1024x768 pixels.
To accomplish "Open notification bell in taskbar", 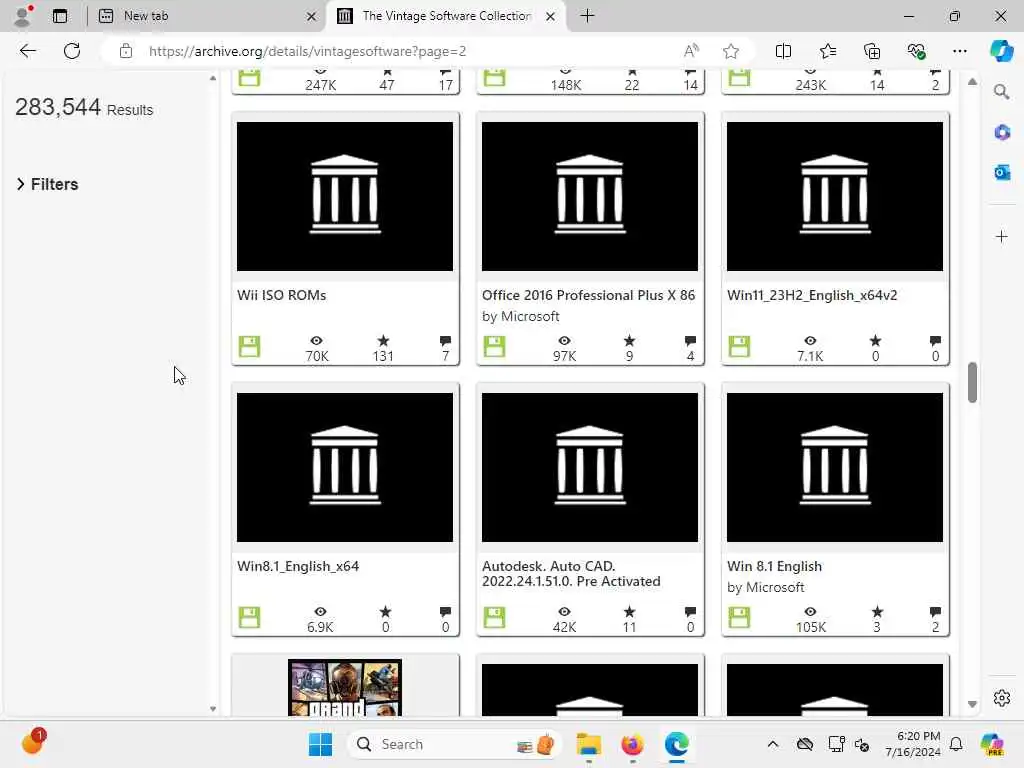I will point(956,744).
